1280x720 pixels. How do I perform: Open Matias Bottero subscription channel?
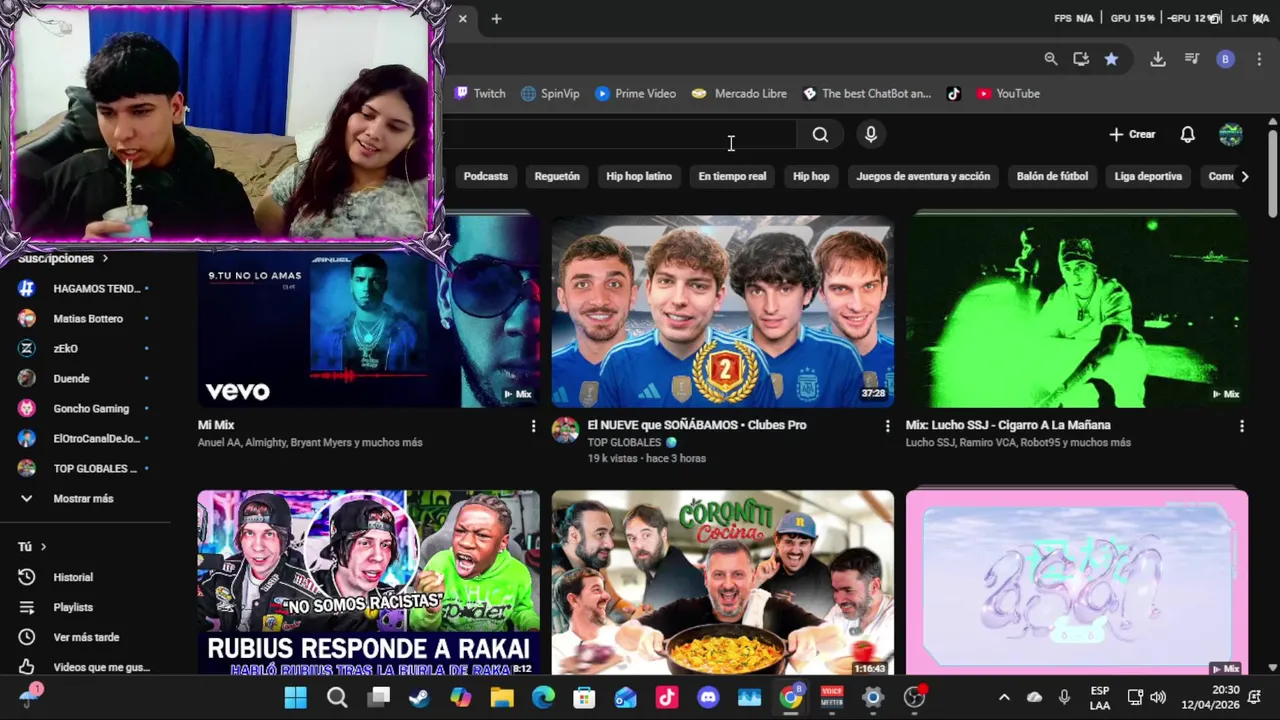tap(85, 318)
